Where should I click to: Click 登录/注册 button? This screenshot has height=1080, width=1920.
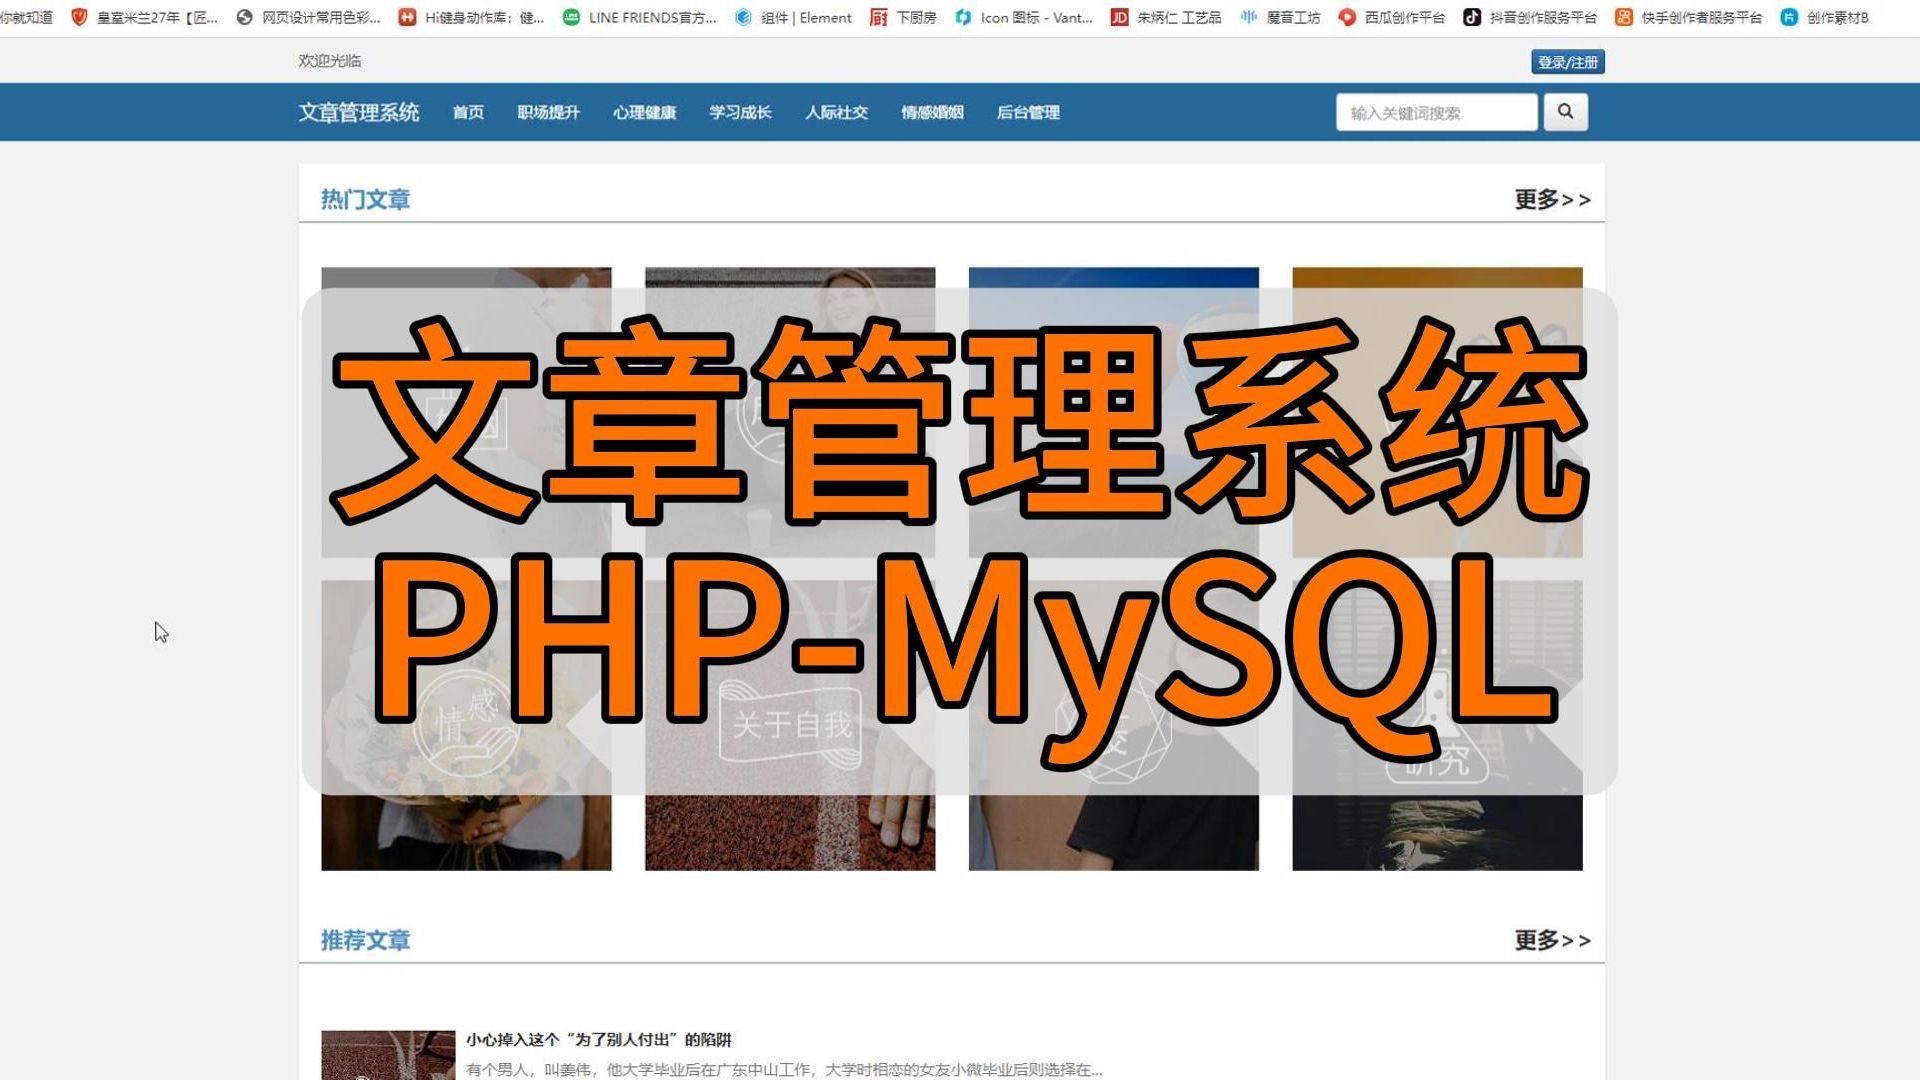(x=1567, y=61)
